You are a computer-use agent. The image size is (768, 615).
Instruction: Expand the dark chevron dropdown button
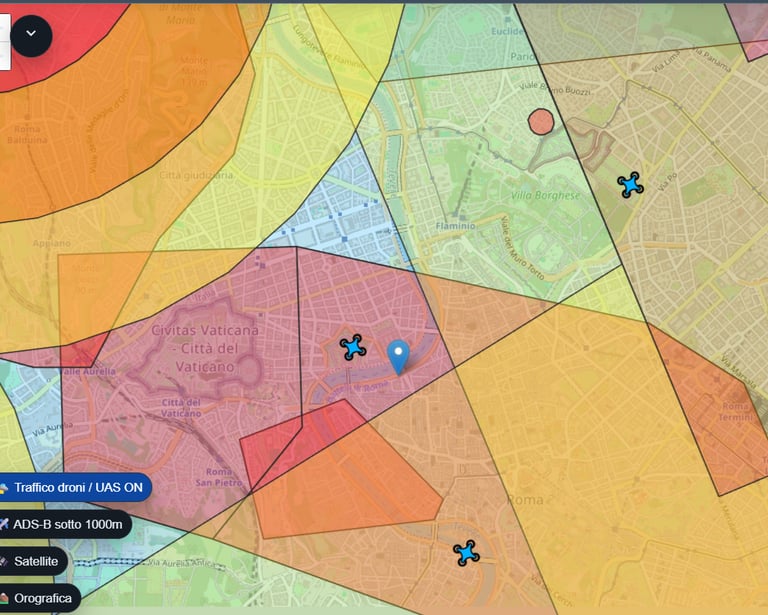click(31, 35)
